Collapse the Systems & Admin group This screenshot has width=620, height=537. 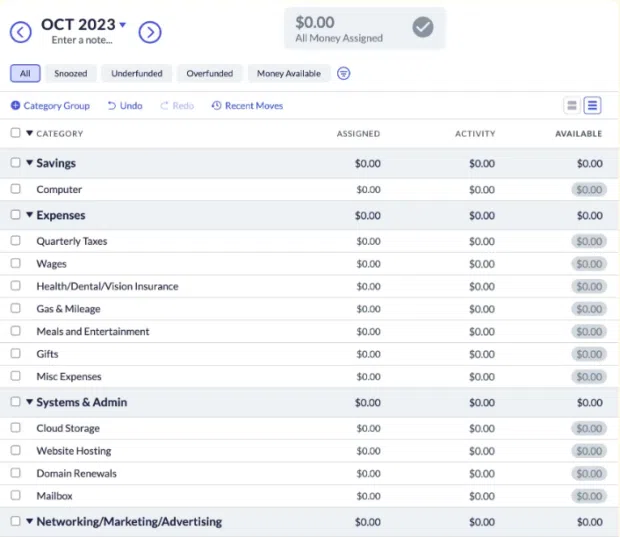30,402
